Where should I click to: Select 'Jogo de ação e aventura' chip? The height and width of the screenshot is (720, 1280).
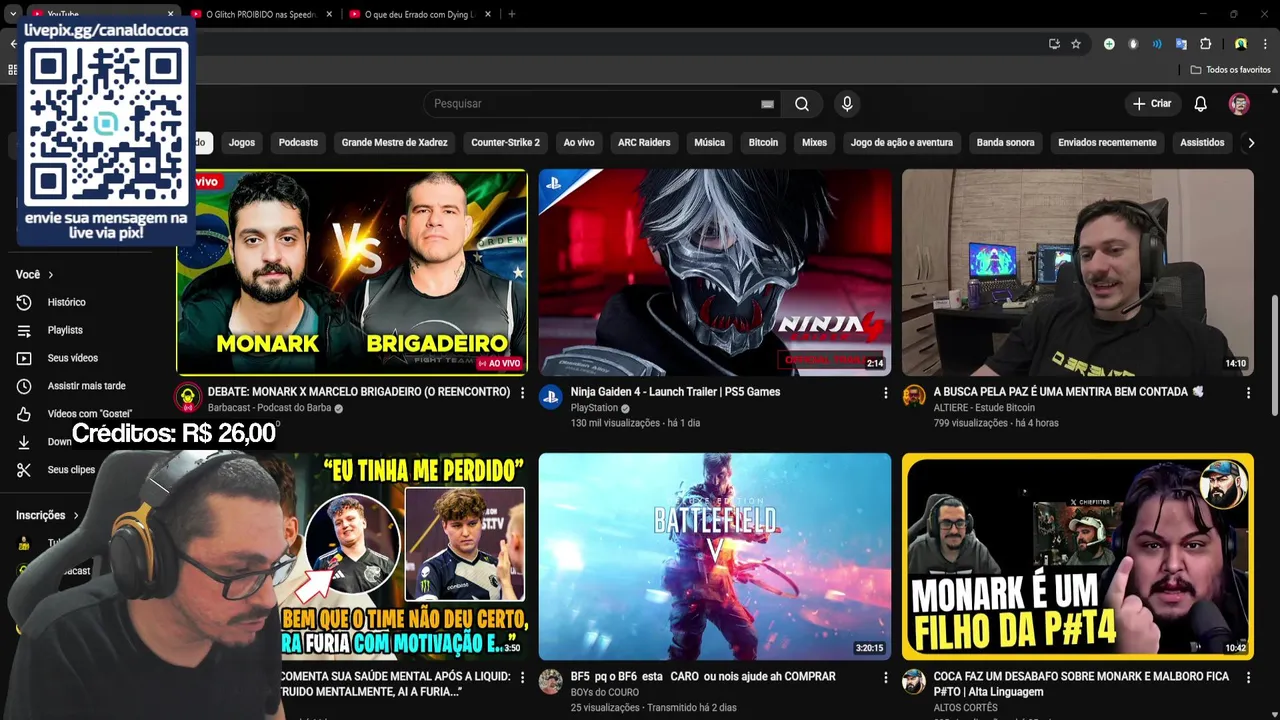click(902, 143)
